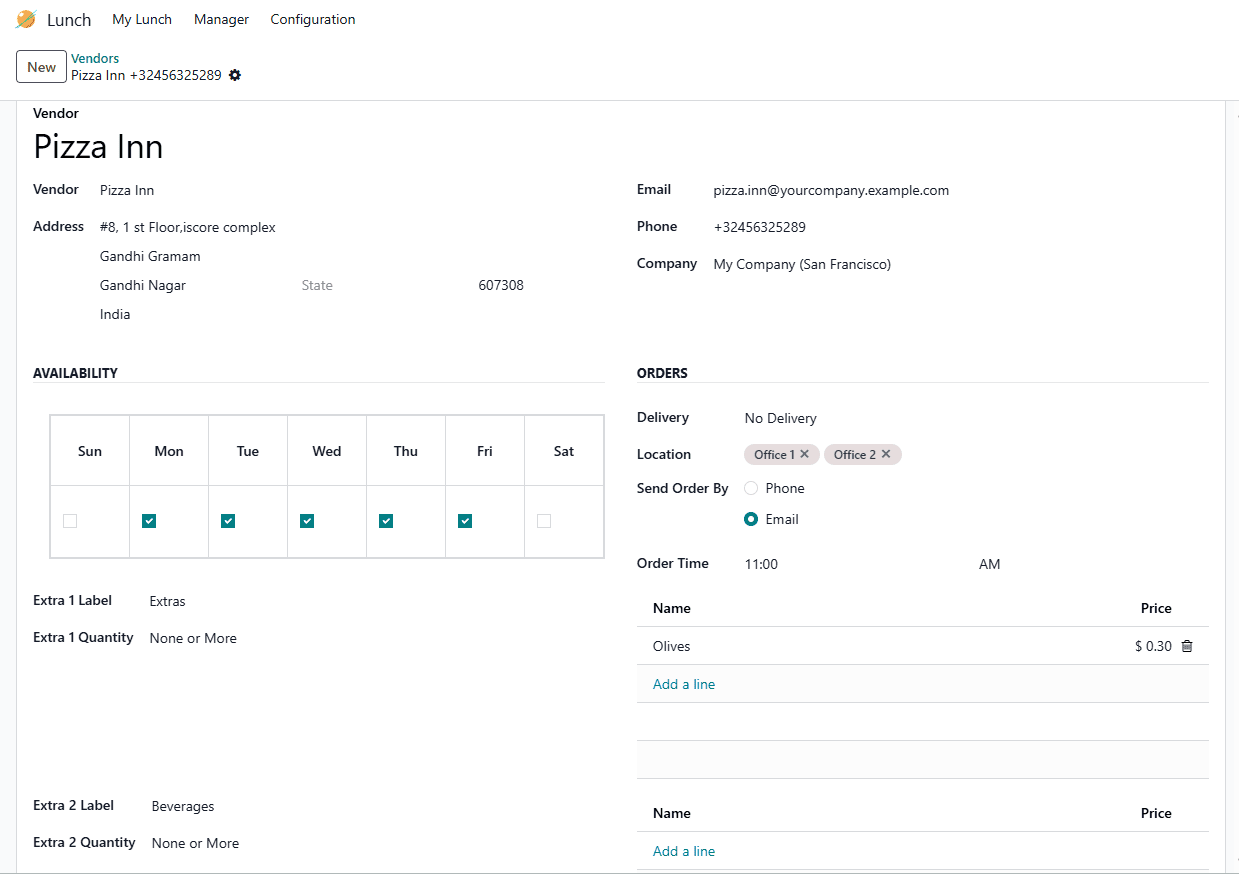Screen dimensions: 1239x874
Task: Select Email for Send Order By
Action: click(751, 519)
